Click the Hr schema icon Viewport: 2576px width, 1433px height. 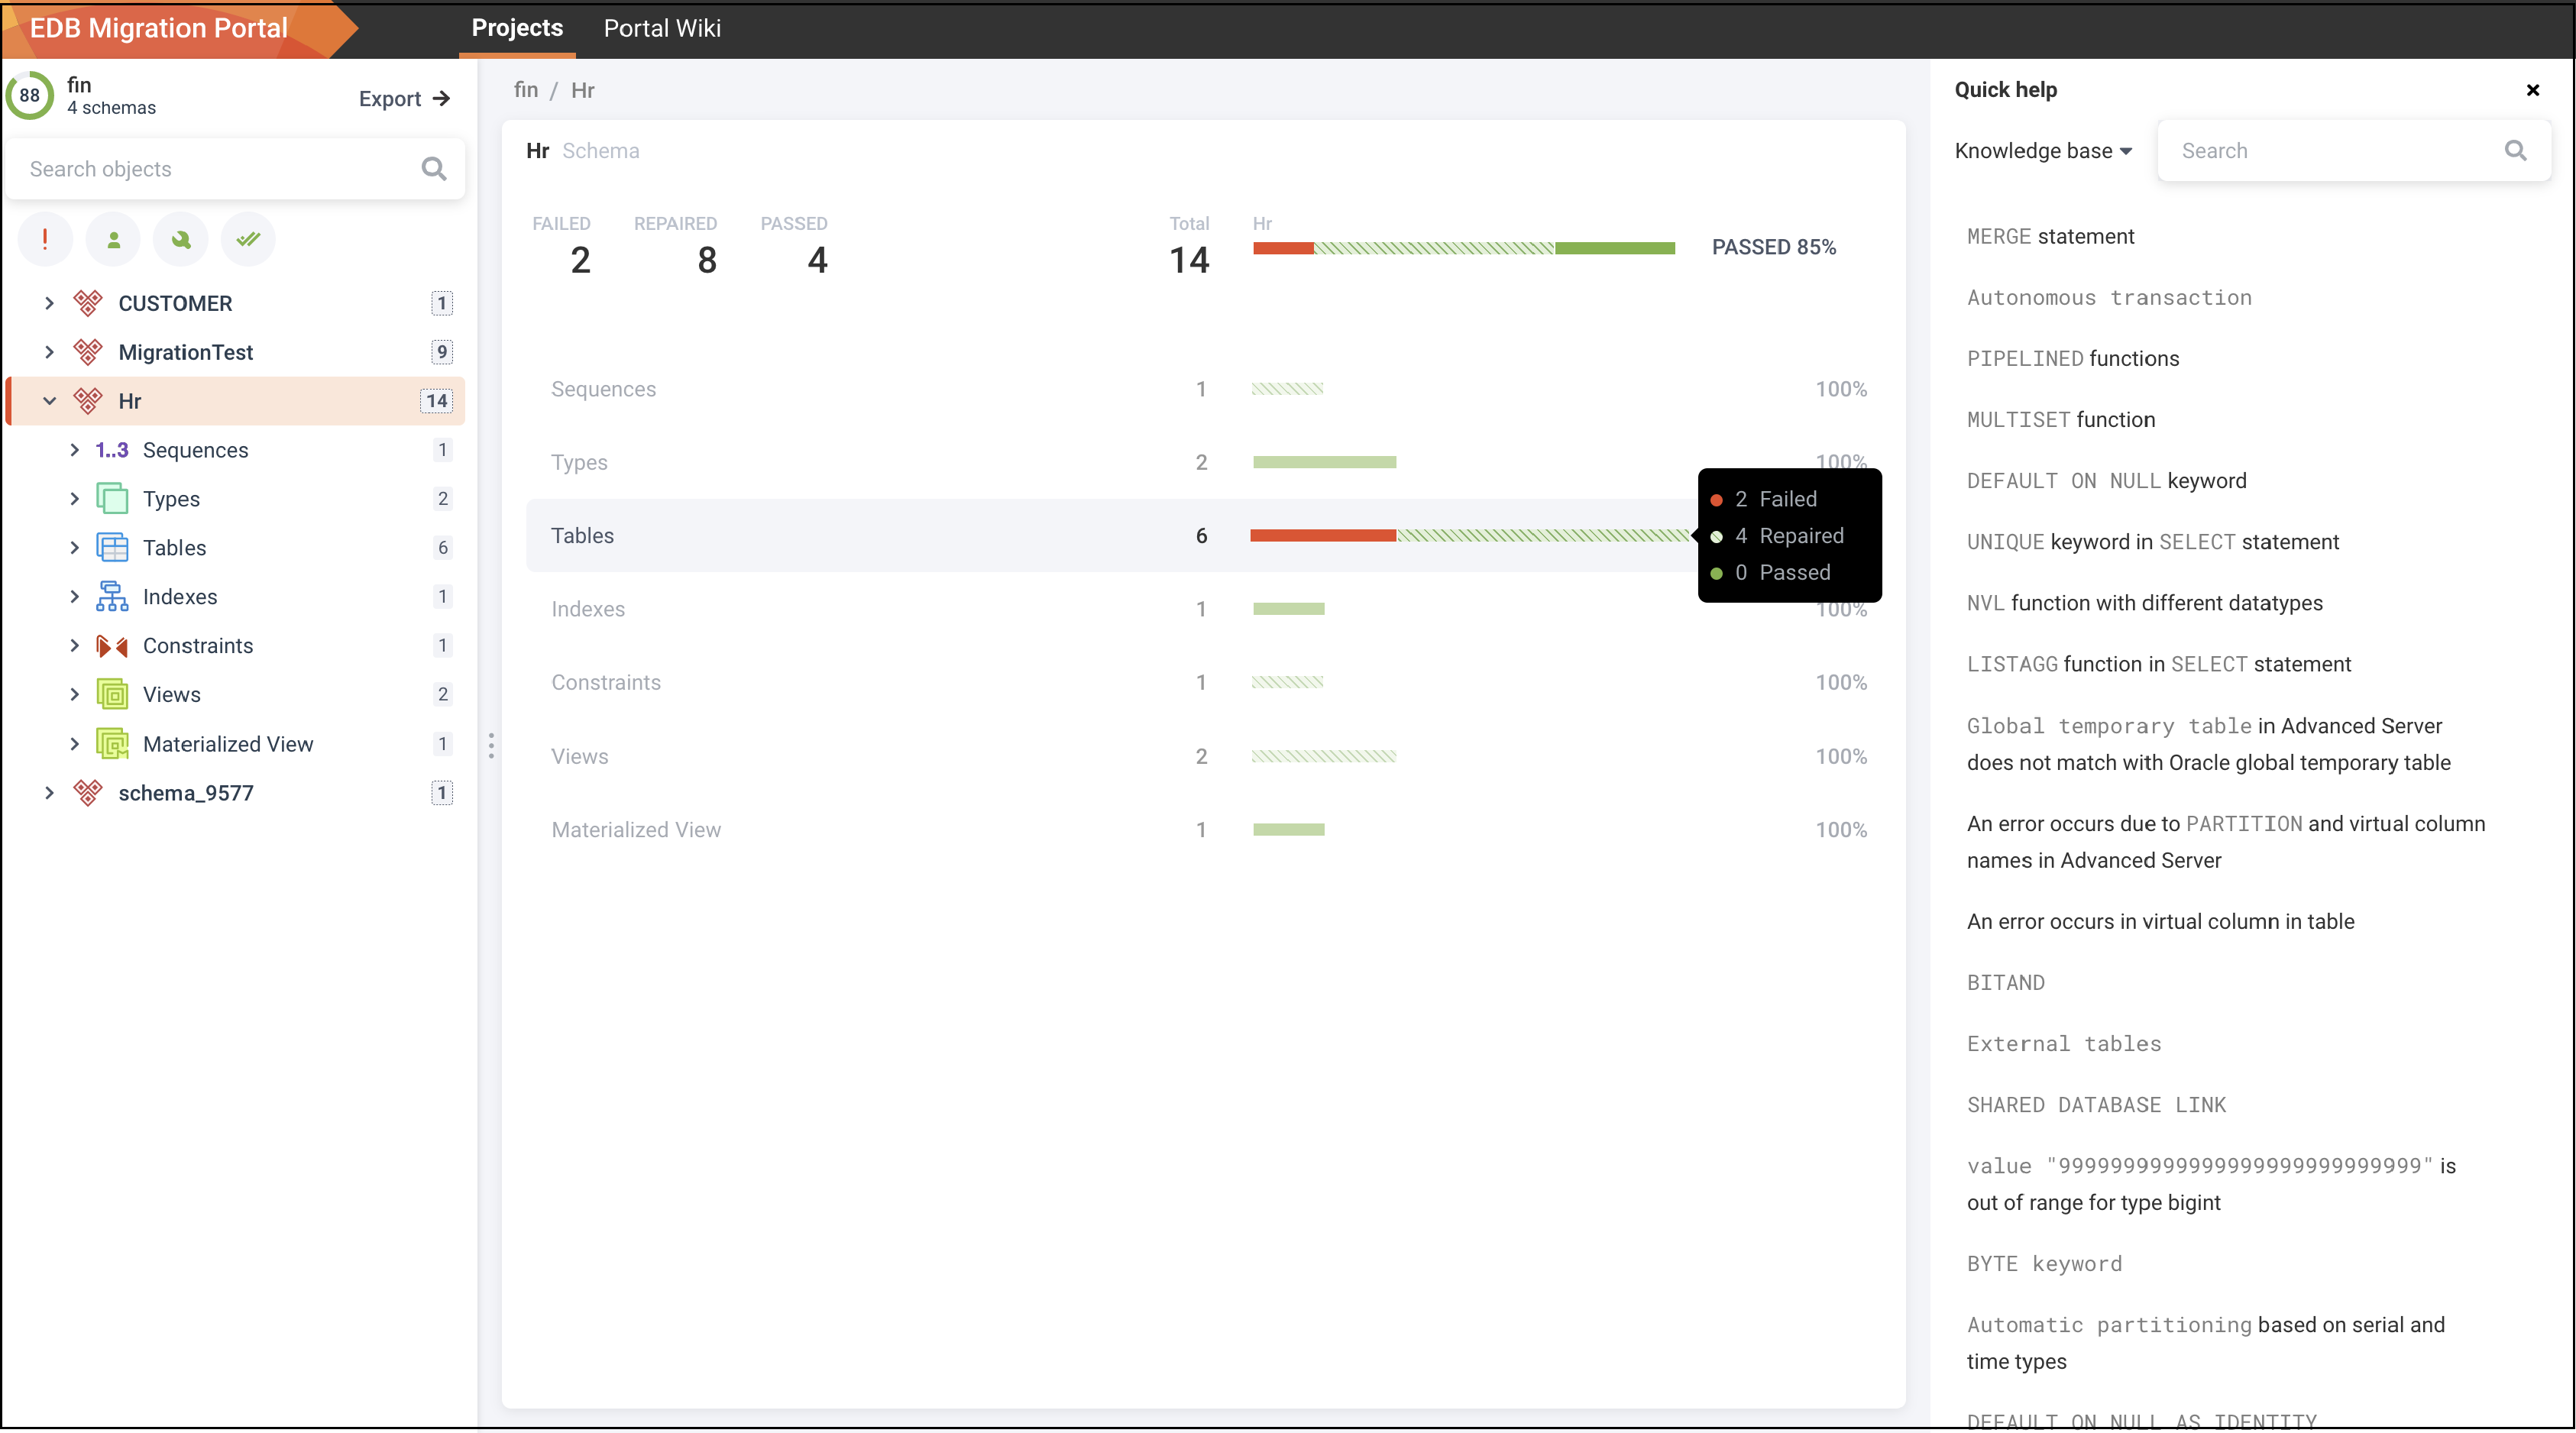click(88, 400)
